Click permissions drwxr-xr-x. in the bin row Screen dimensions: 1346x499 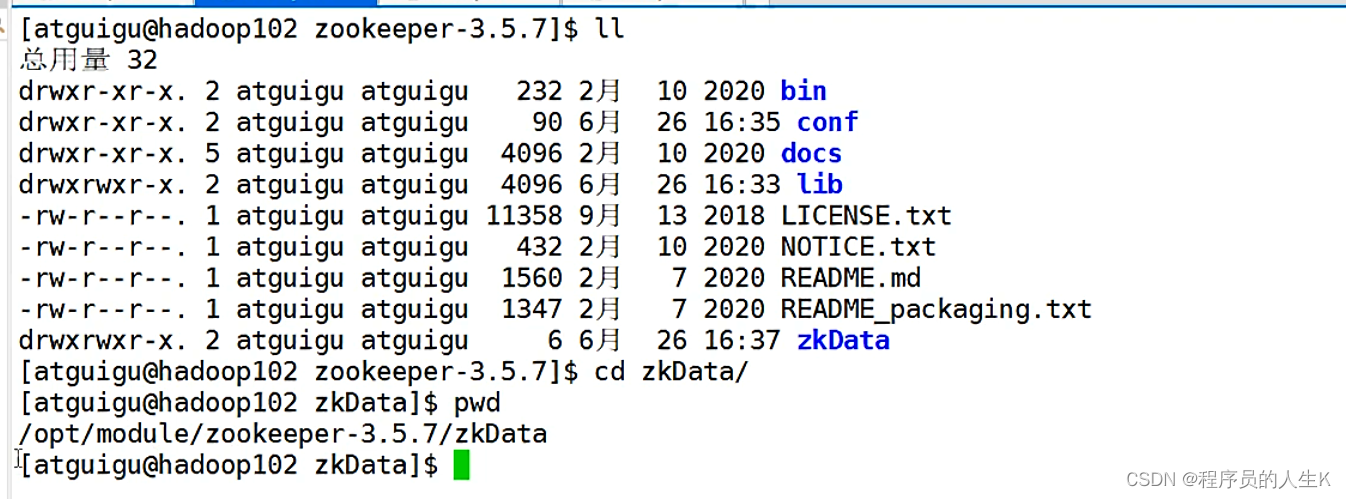point(103,91)
